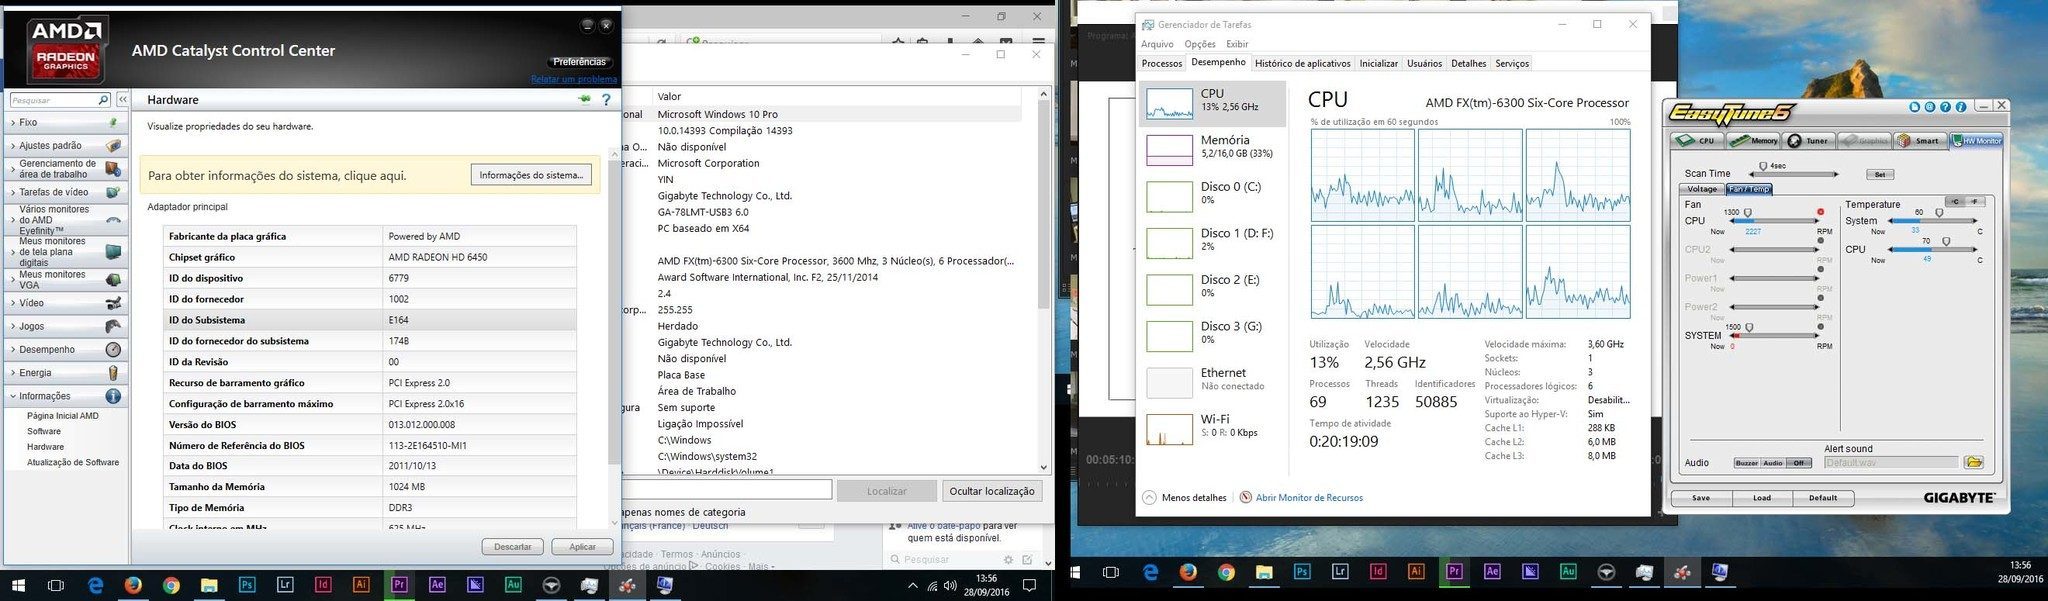The image size is (2048, 601).
Task: Click the help question mark in Catalyst
Action: (x=606, y=100)
